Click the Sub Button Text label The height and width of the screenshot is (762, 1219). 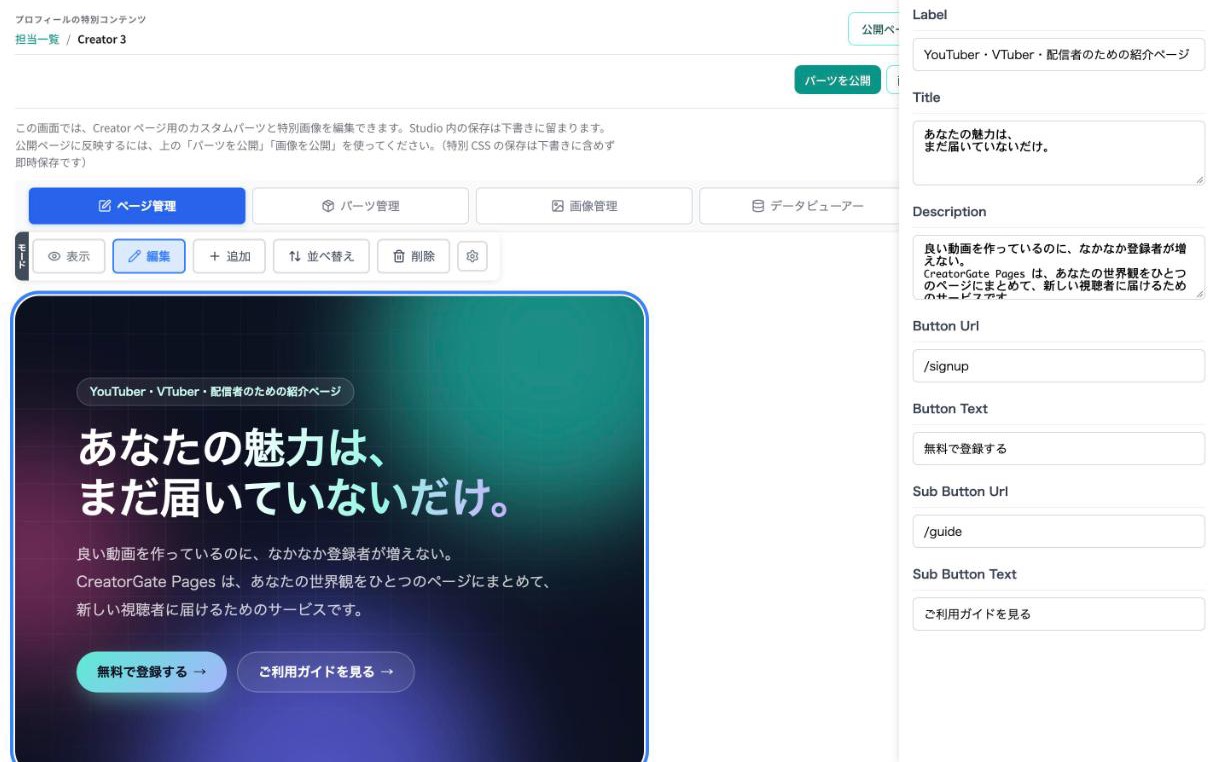coord(964,574)
